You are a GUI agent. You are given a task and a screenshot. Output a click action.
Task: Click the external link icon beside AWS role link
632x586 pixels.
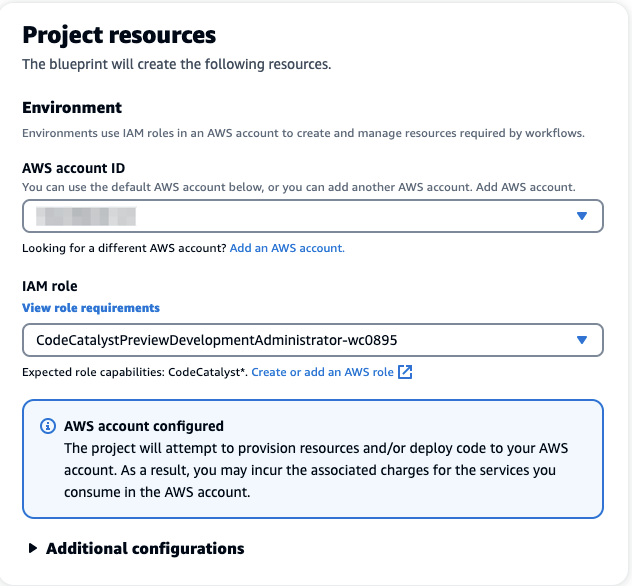tap(405, 372)
